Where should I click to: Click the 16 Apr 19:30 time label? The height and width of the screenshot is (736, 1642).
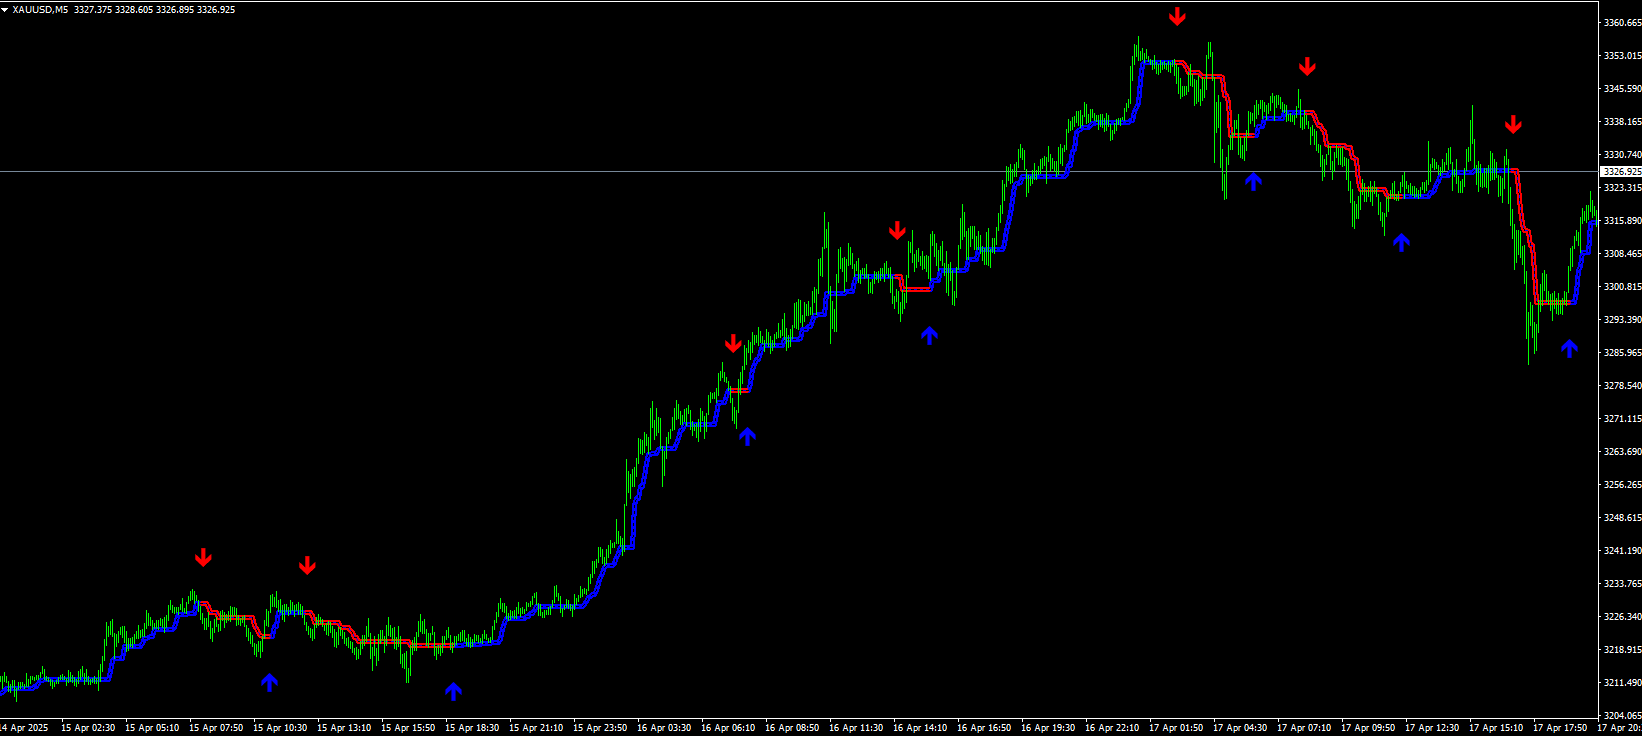1048,728
